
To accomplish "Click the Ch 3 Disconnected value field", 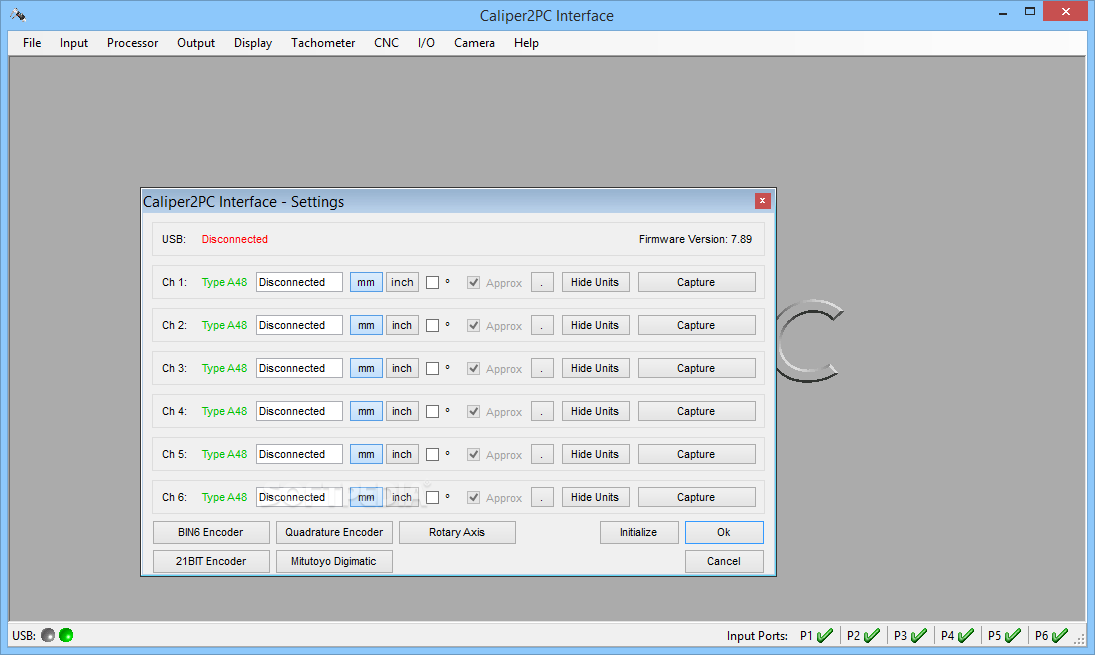I will pos(299,368).
